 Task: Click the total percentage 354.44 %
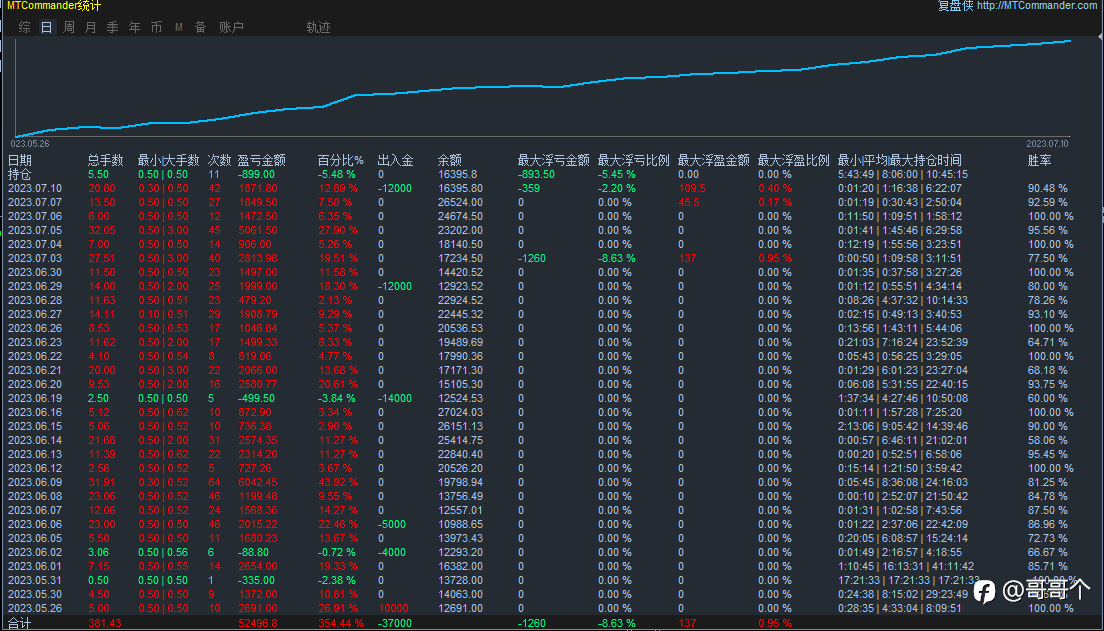[341, 623]
